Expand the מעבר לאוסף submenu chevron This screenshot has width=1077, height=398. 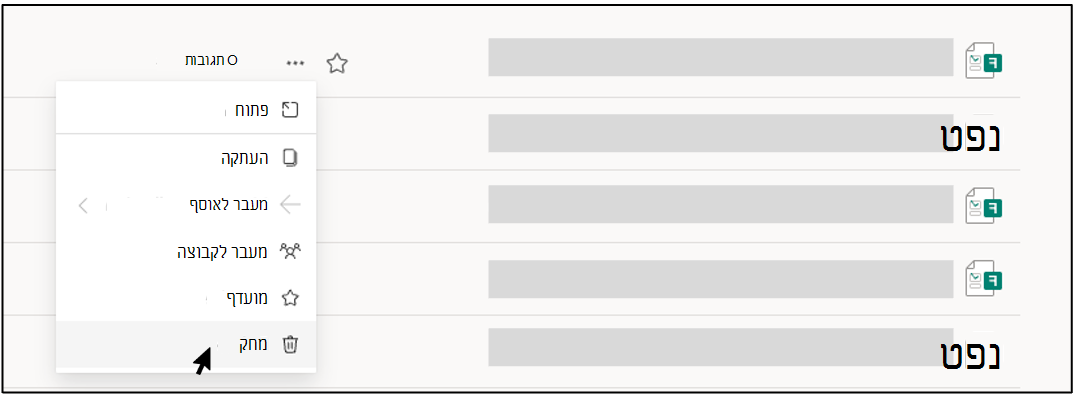83,205
